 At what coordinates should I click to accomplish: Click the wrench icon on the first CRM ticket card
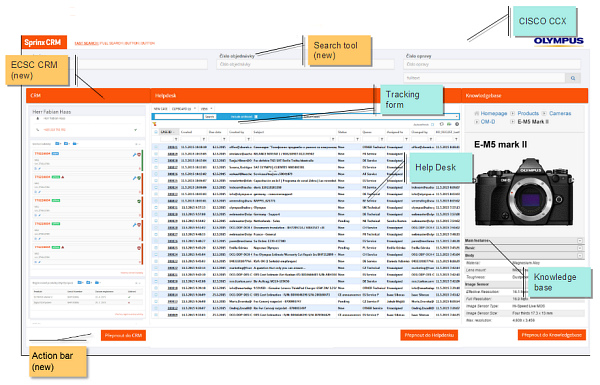point(134,155)
